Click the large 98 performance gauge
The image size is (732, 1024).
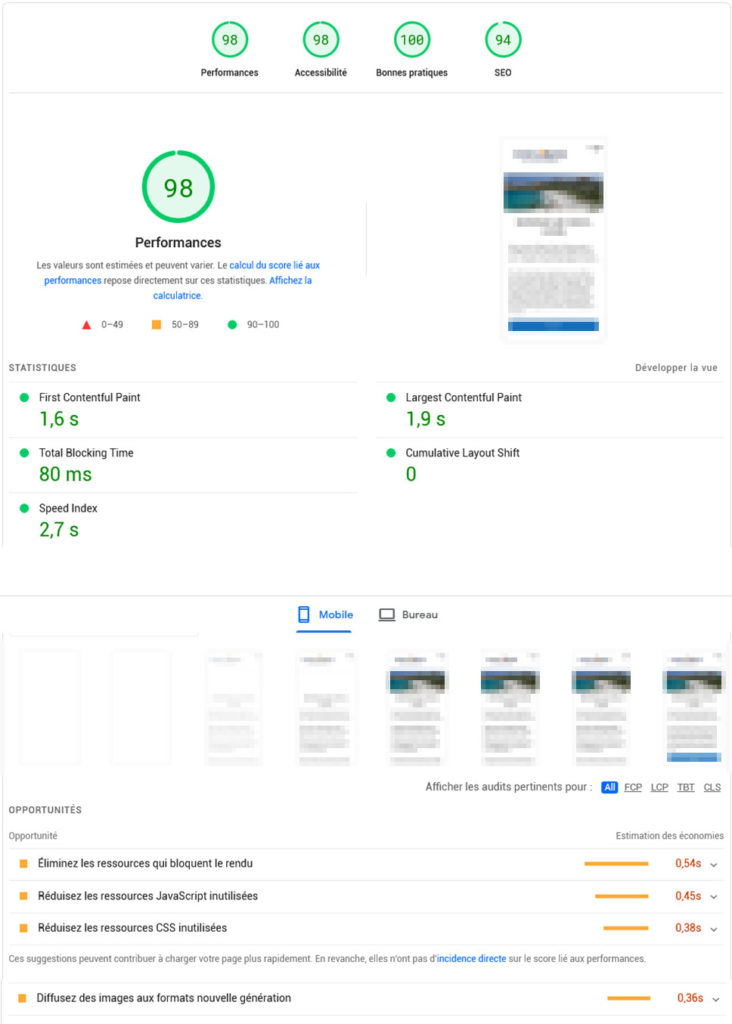178,187
